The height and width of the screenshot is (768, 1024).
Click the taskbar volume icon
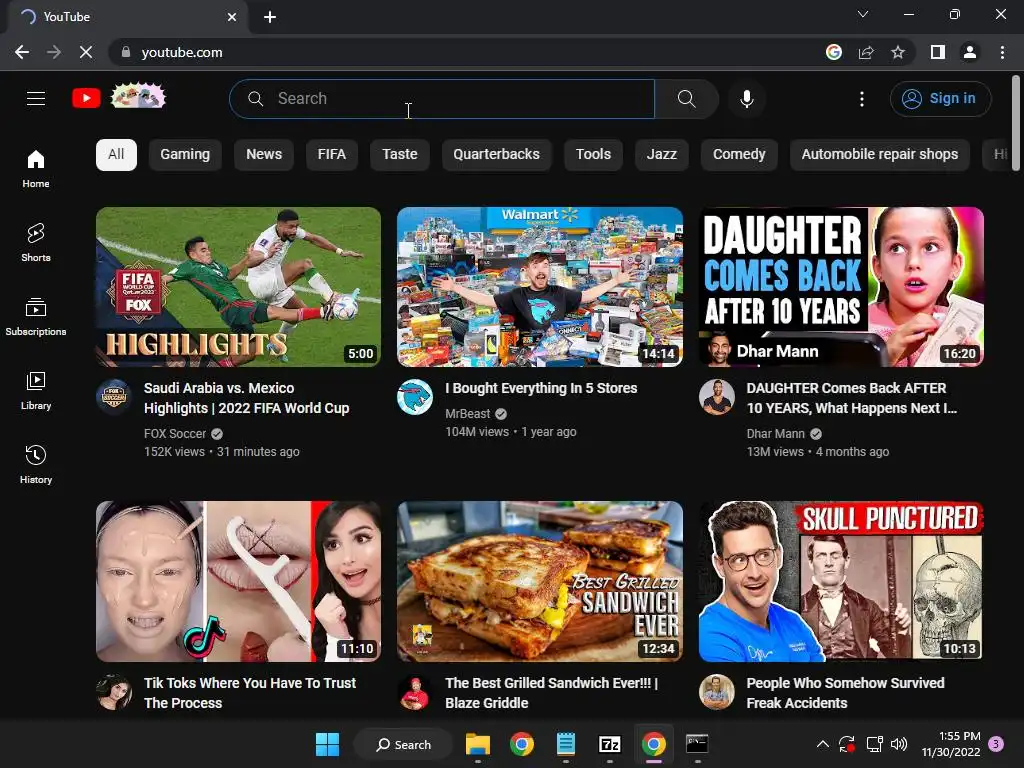pyautogui.click(x=899, y=744)
